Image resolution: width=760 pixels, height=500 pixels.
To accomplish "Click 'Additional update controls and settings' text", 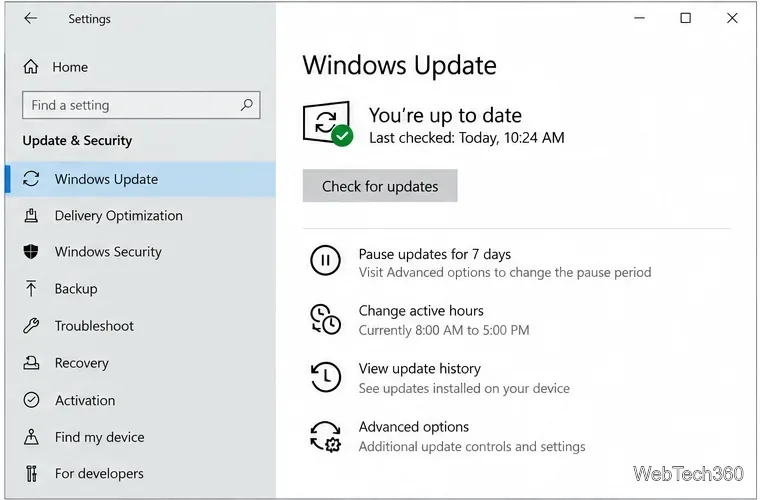I will pyautogui.click(x=472, y=446).
